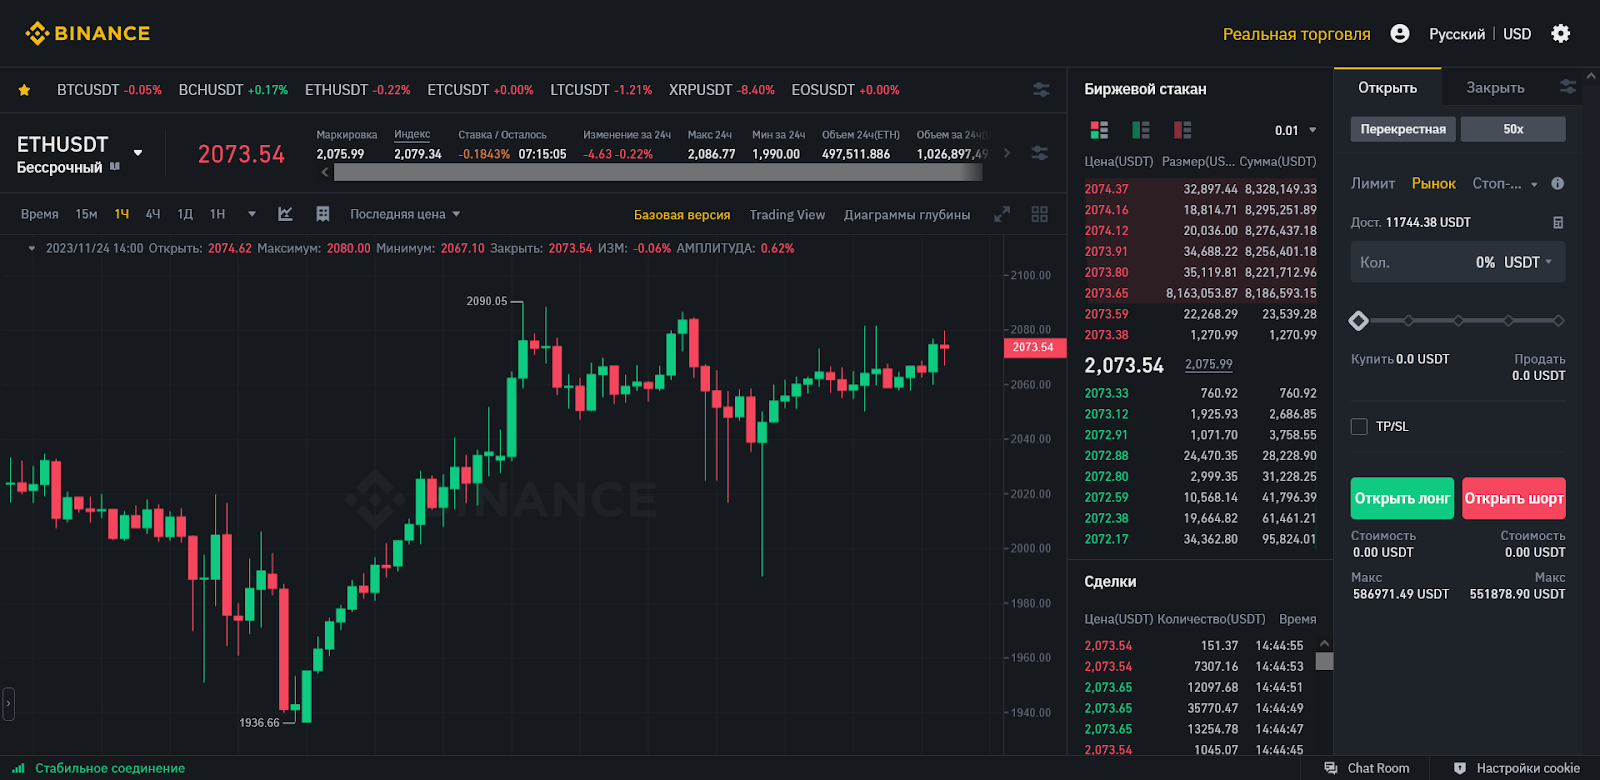Click the market stats horizontal scrollbar
The height and width of the screenshot is (780, 1600).
click(658, 172)
